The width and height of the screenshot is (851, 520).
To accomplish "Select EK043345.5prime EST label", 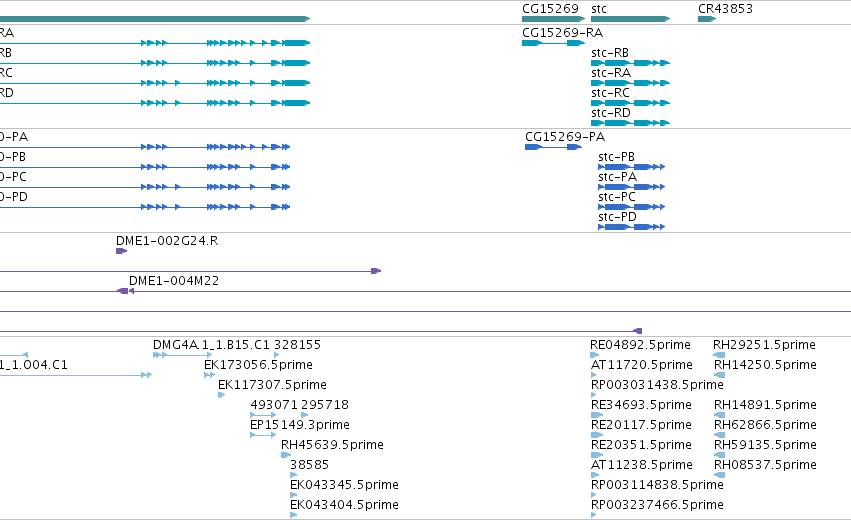I will coord(345,485).
